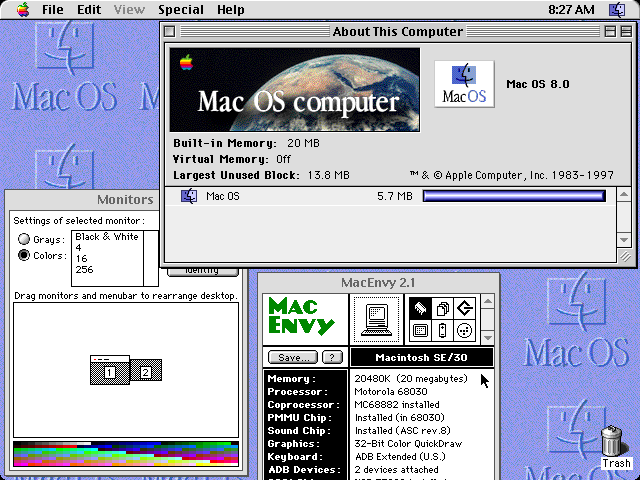Click the Coprocessor label in MacEnvy
Image resolution: width=640 pixels, height=480 pixels.
pyautogui.click(x=304, y=405)
